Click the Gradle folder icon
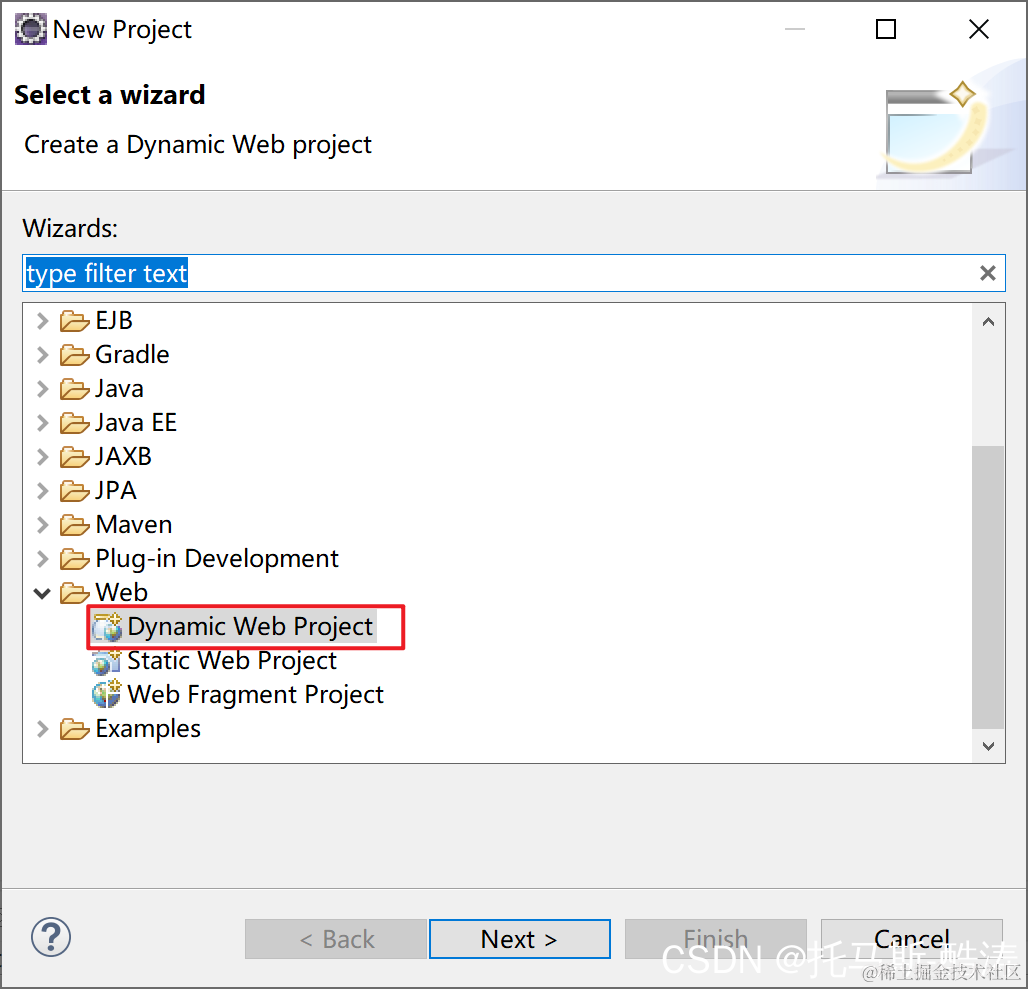1028x989 pixels. (x=74, y=355)
